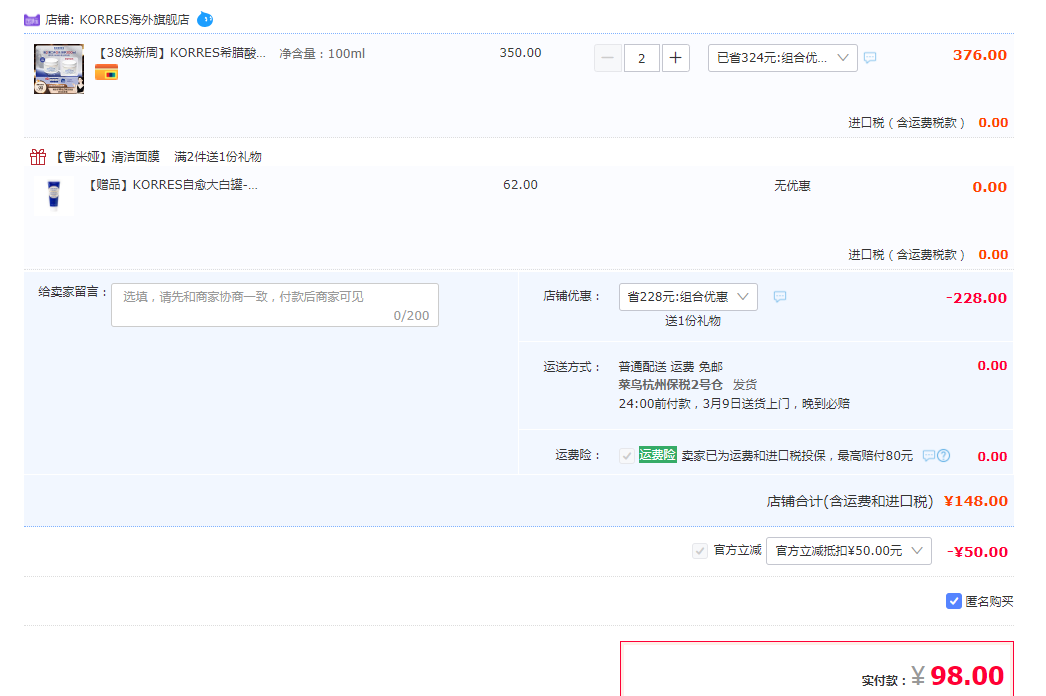This screenshot has height=696, width=1046.
Task: Click the 菜鸟杭州保税2号仓 warehouse text
Action: point(670,384)
